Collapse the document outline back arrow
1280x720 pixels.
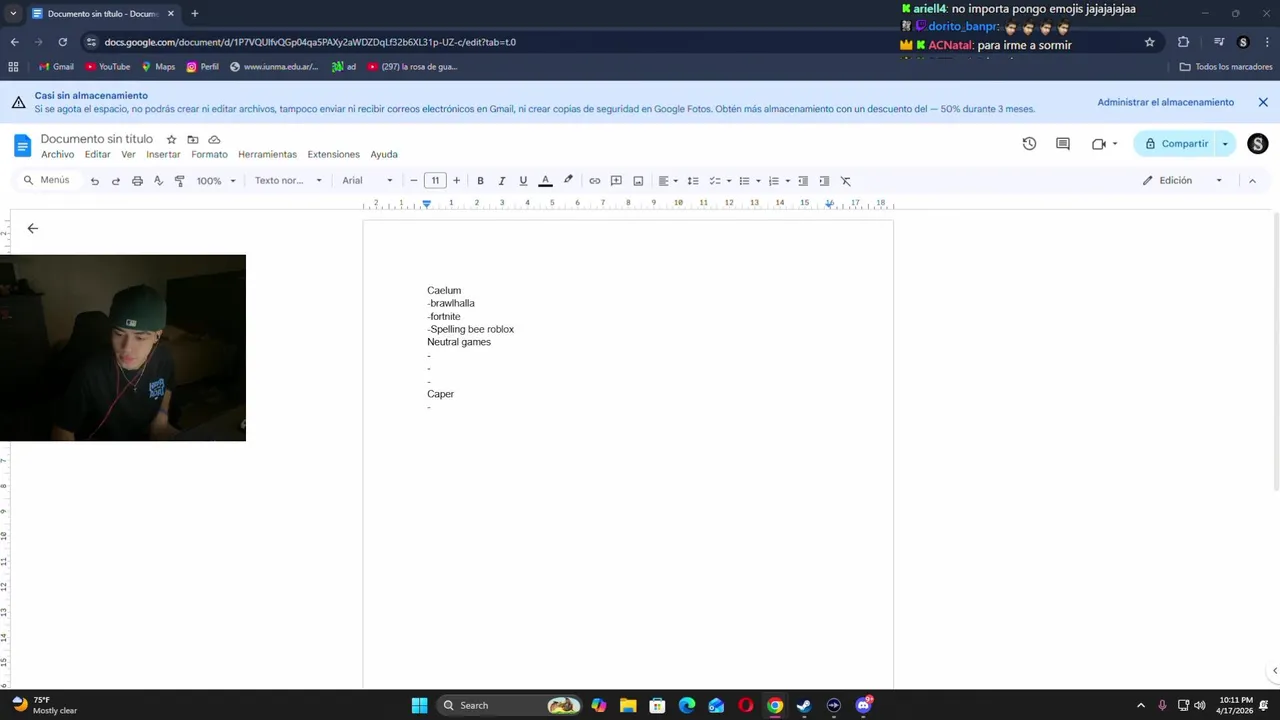click(x=32, y=229)
